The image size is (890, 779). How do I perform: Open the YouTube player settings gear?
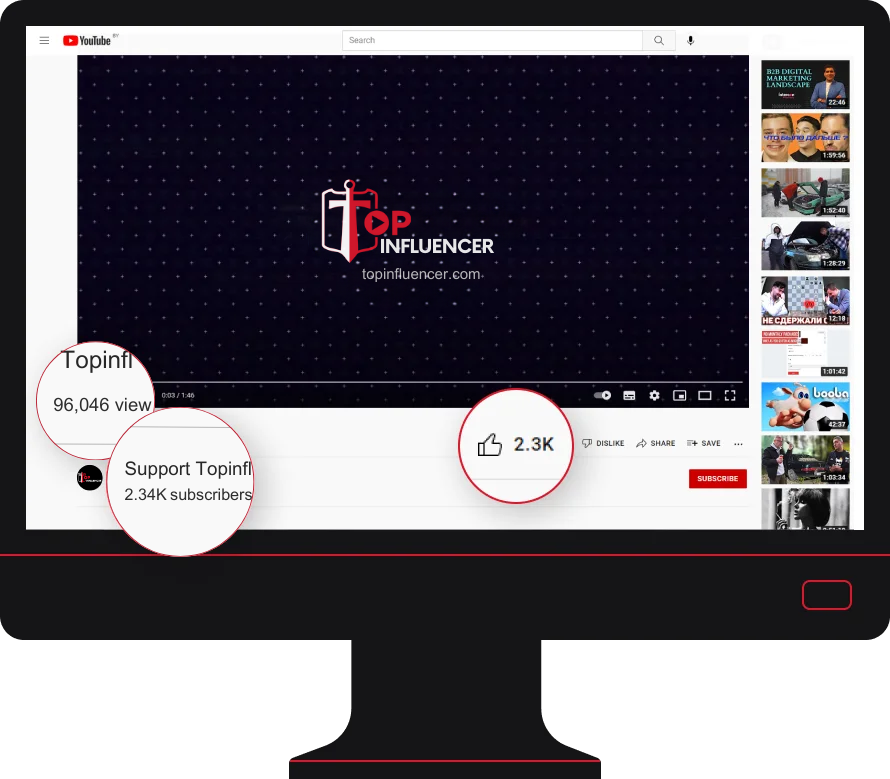[654, 396]
